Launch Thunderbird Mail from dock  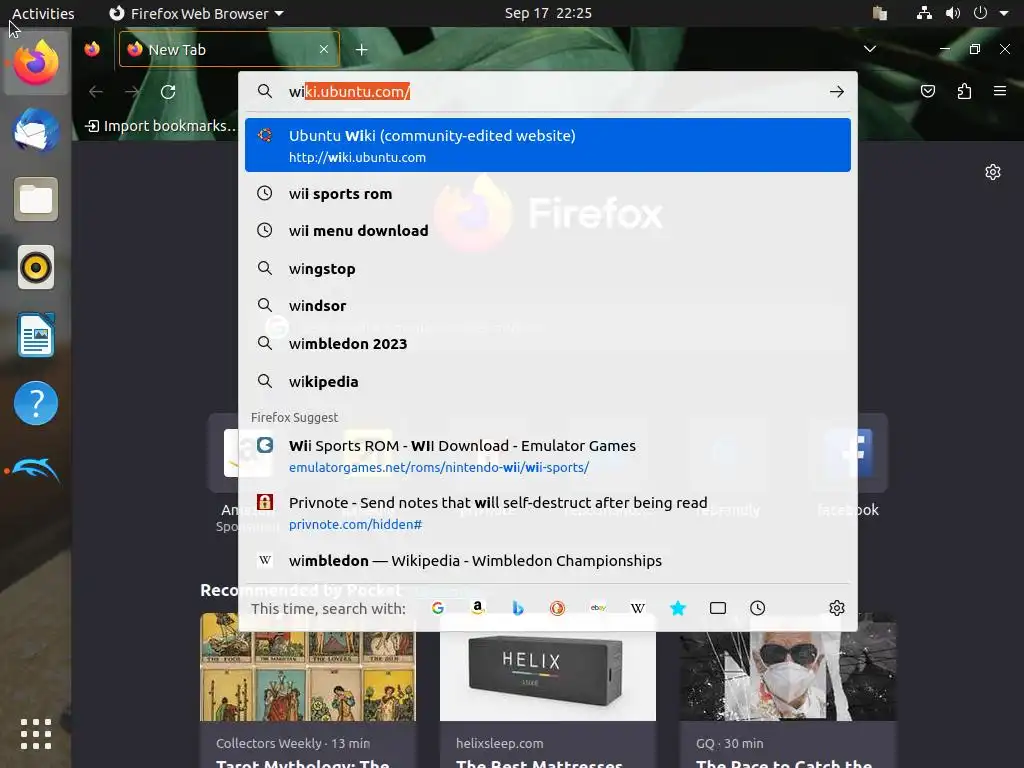[x=36, y=131]
